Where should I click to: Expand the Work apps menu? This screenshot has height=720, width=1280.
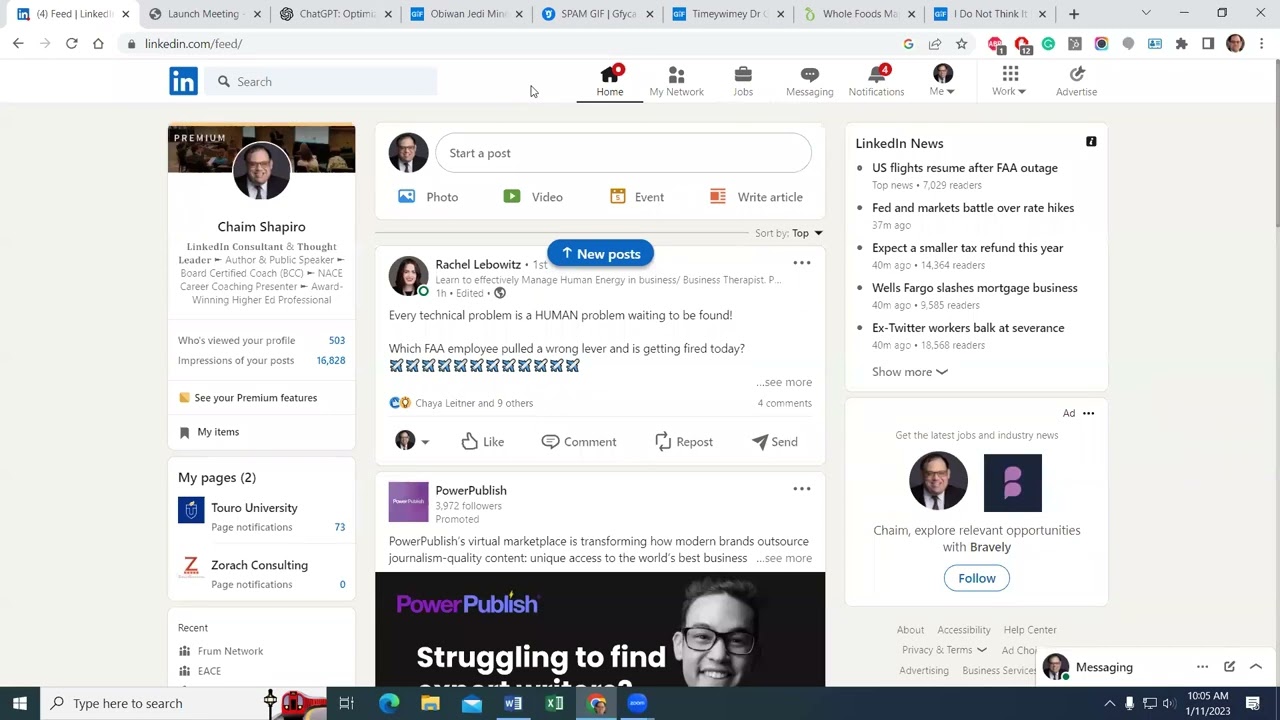[1009, 81]
